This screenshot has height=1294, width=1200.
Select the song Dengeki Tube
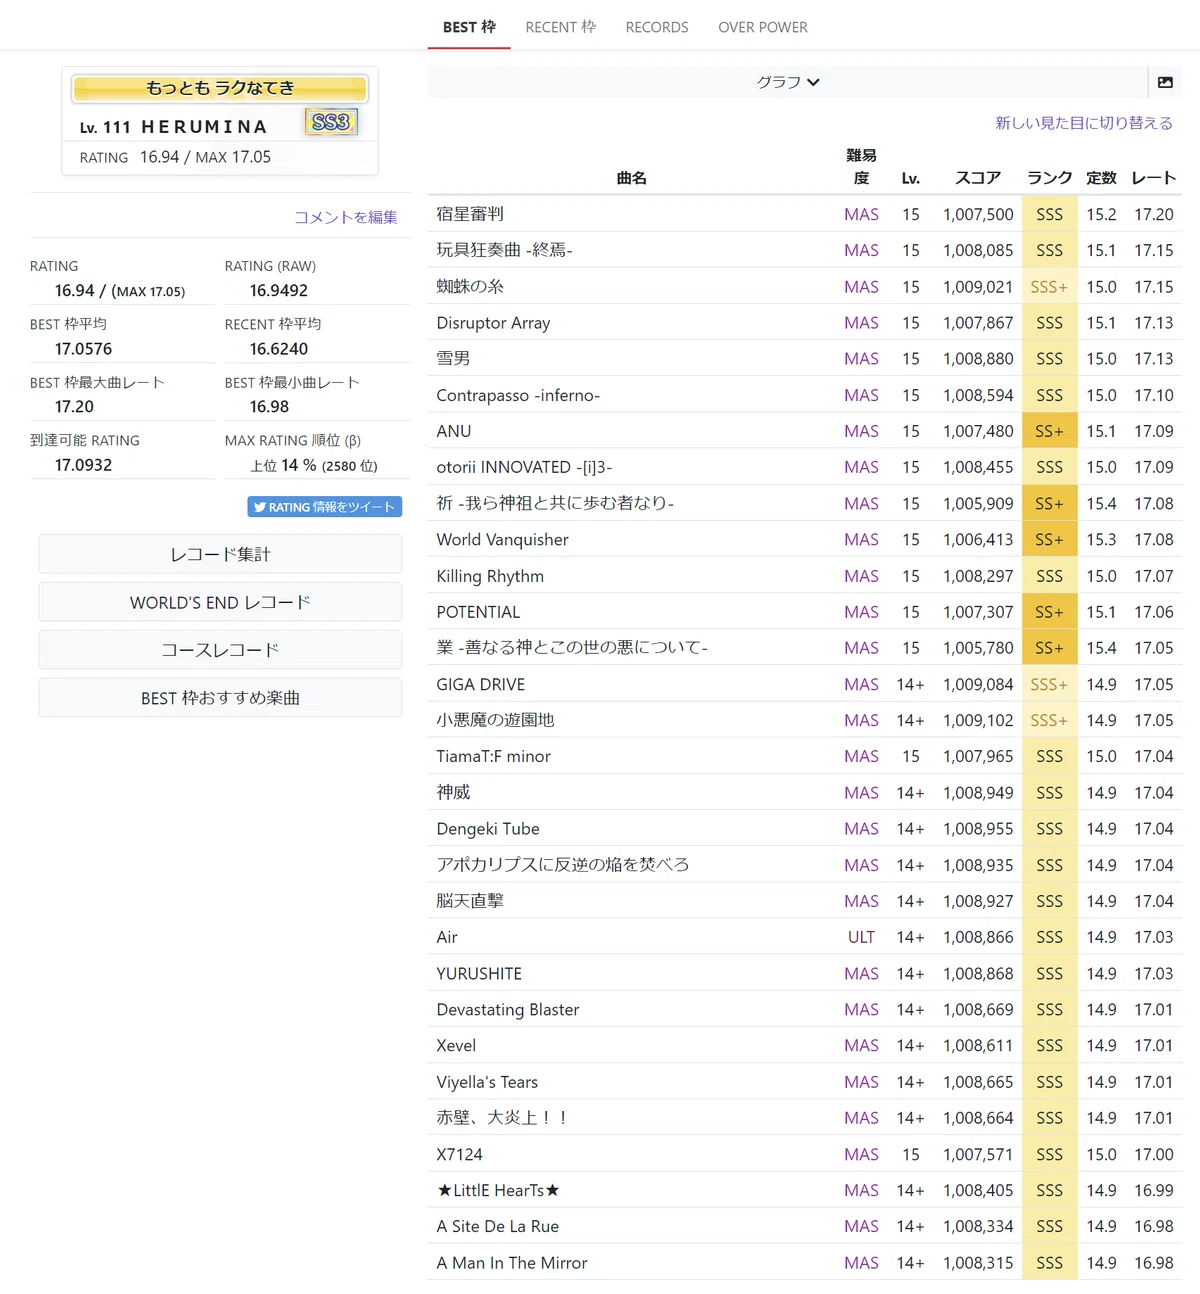click(x=488, y=829)
